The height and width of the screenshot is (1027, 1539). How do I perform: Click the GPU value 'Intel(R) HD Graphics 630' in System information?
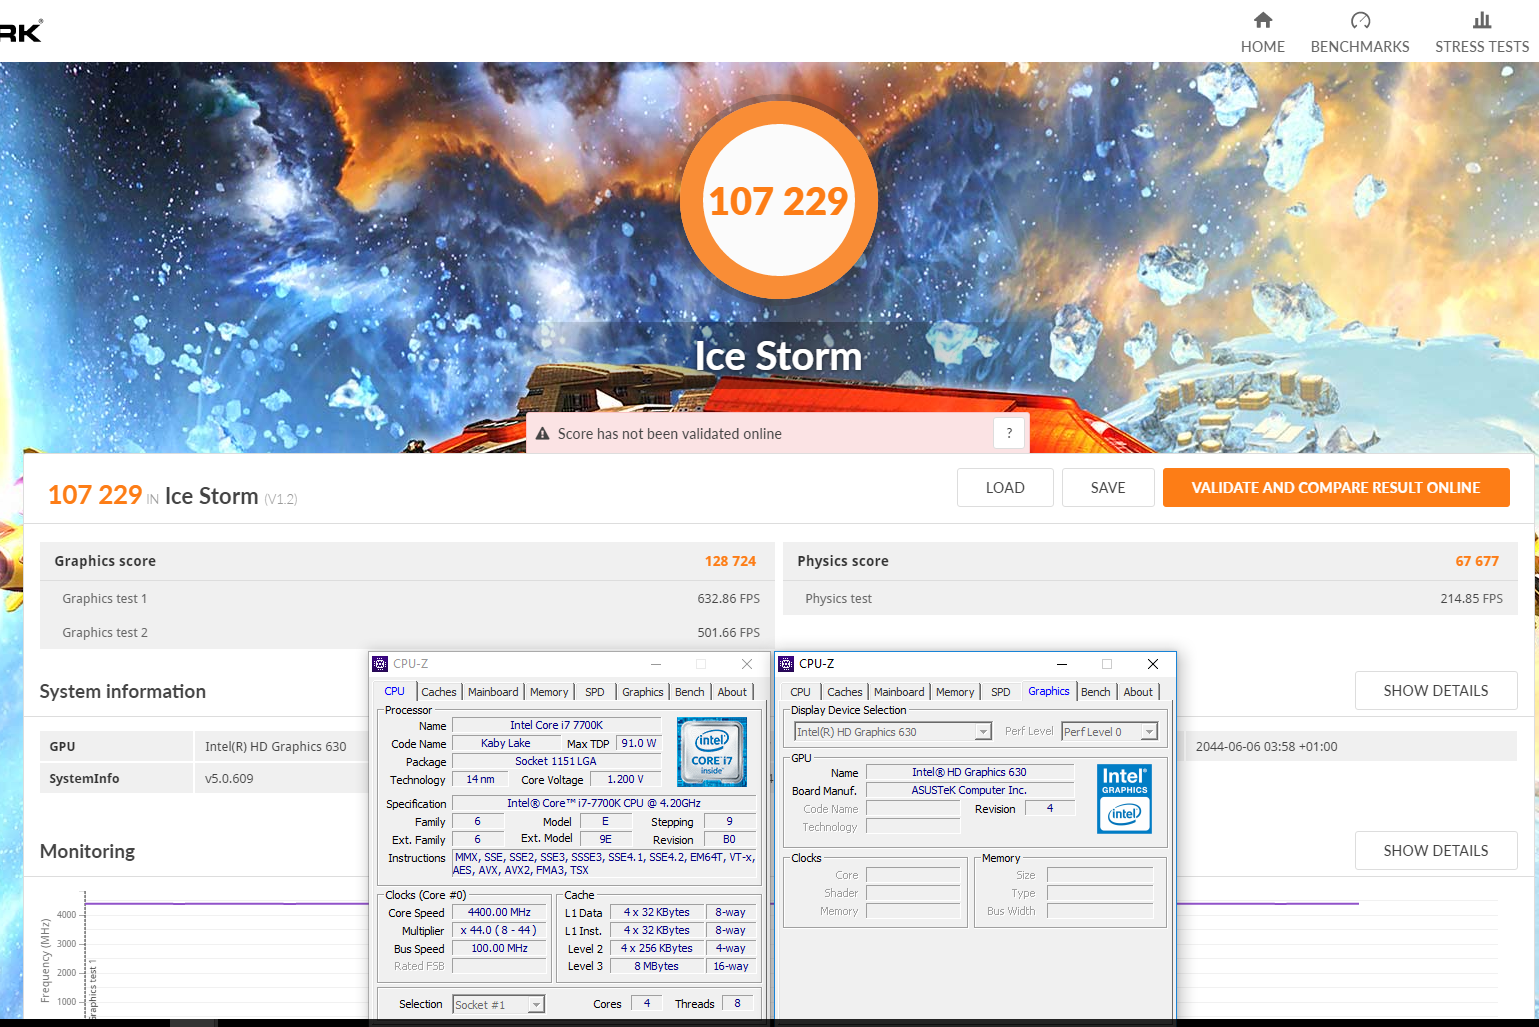tap(276, 747)
